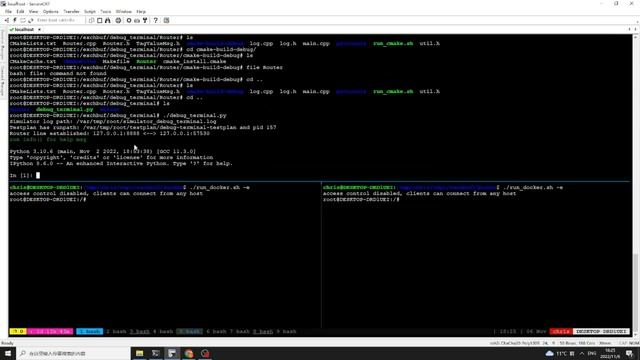This screenshot has height=360, width=640.
Task: Click the Quick Connect lightning icon
Action: 15,20
